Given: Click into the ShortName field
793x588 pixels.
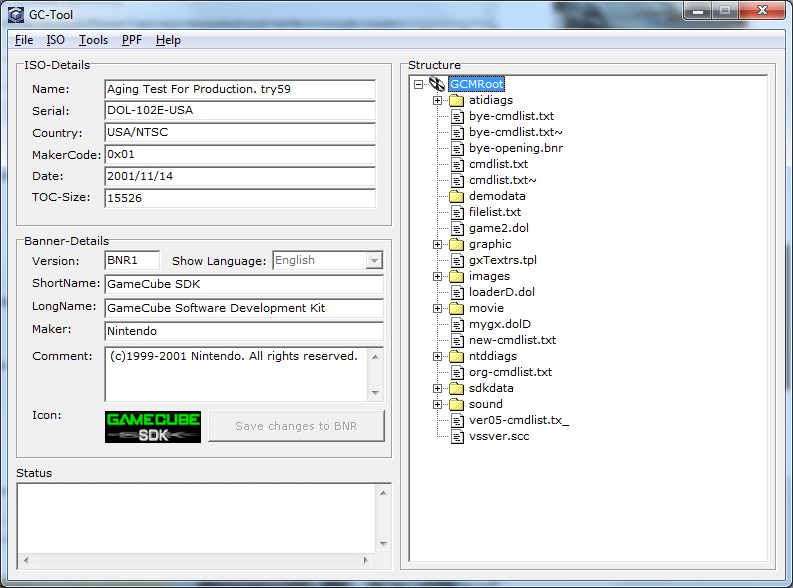Looking at the screenshot, I should click(244, 284).
